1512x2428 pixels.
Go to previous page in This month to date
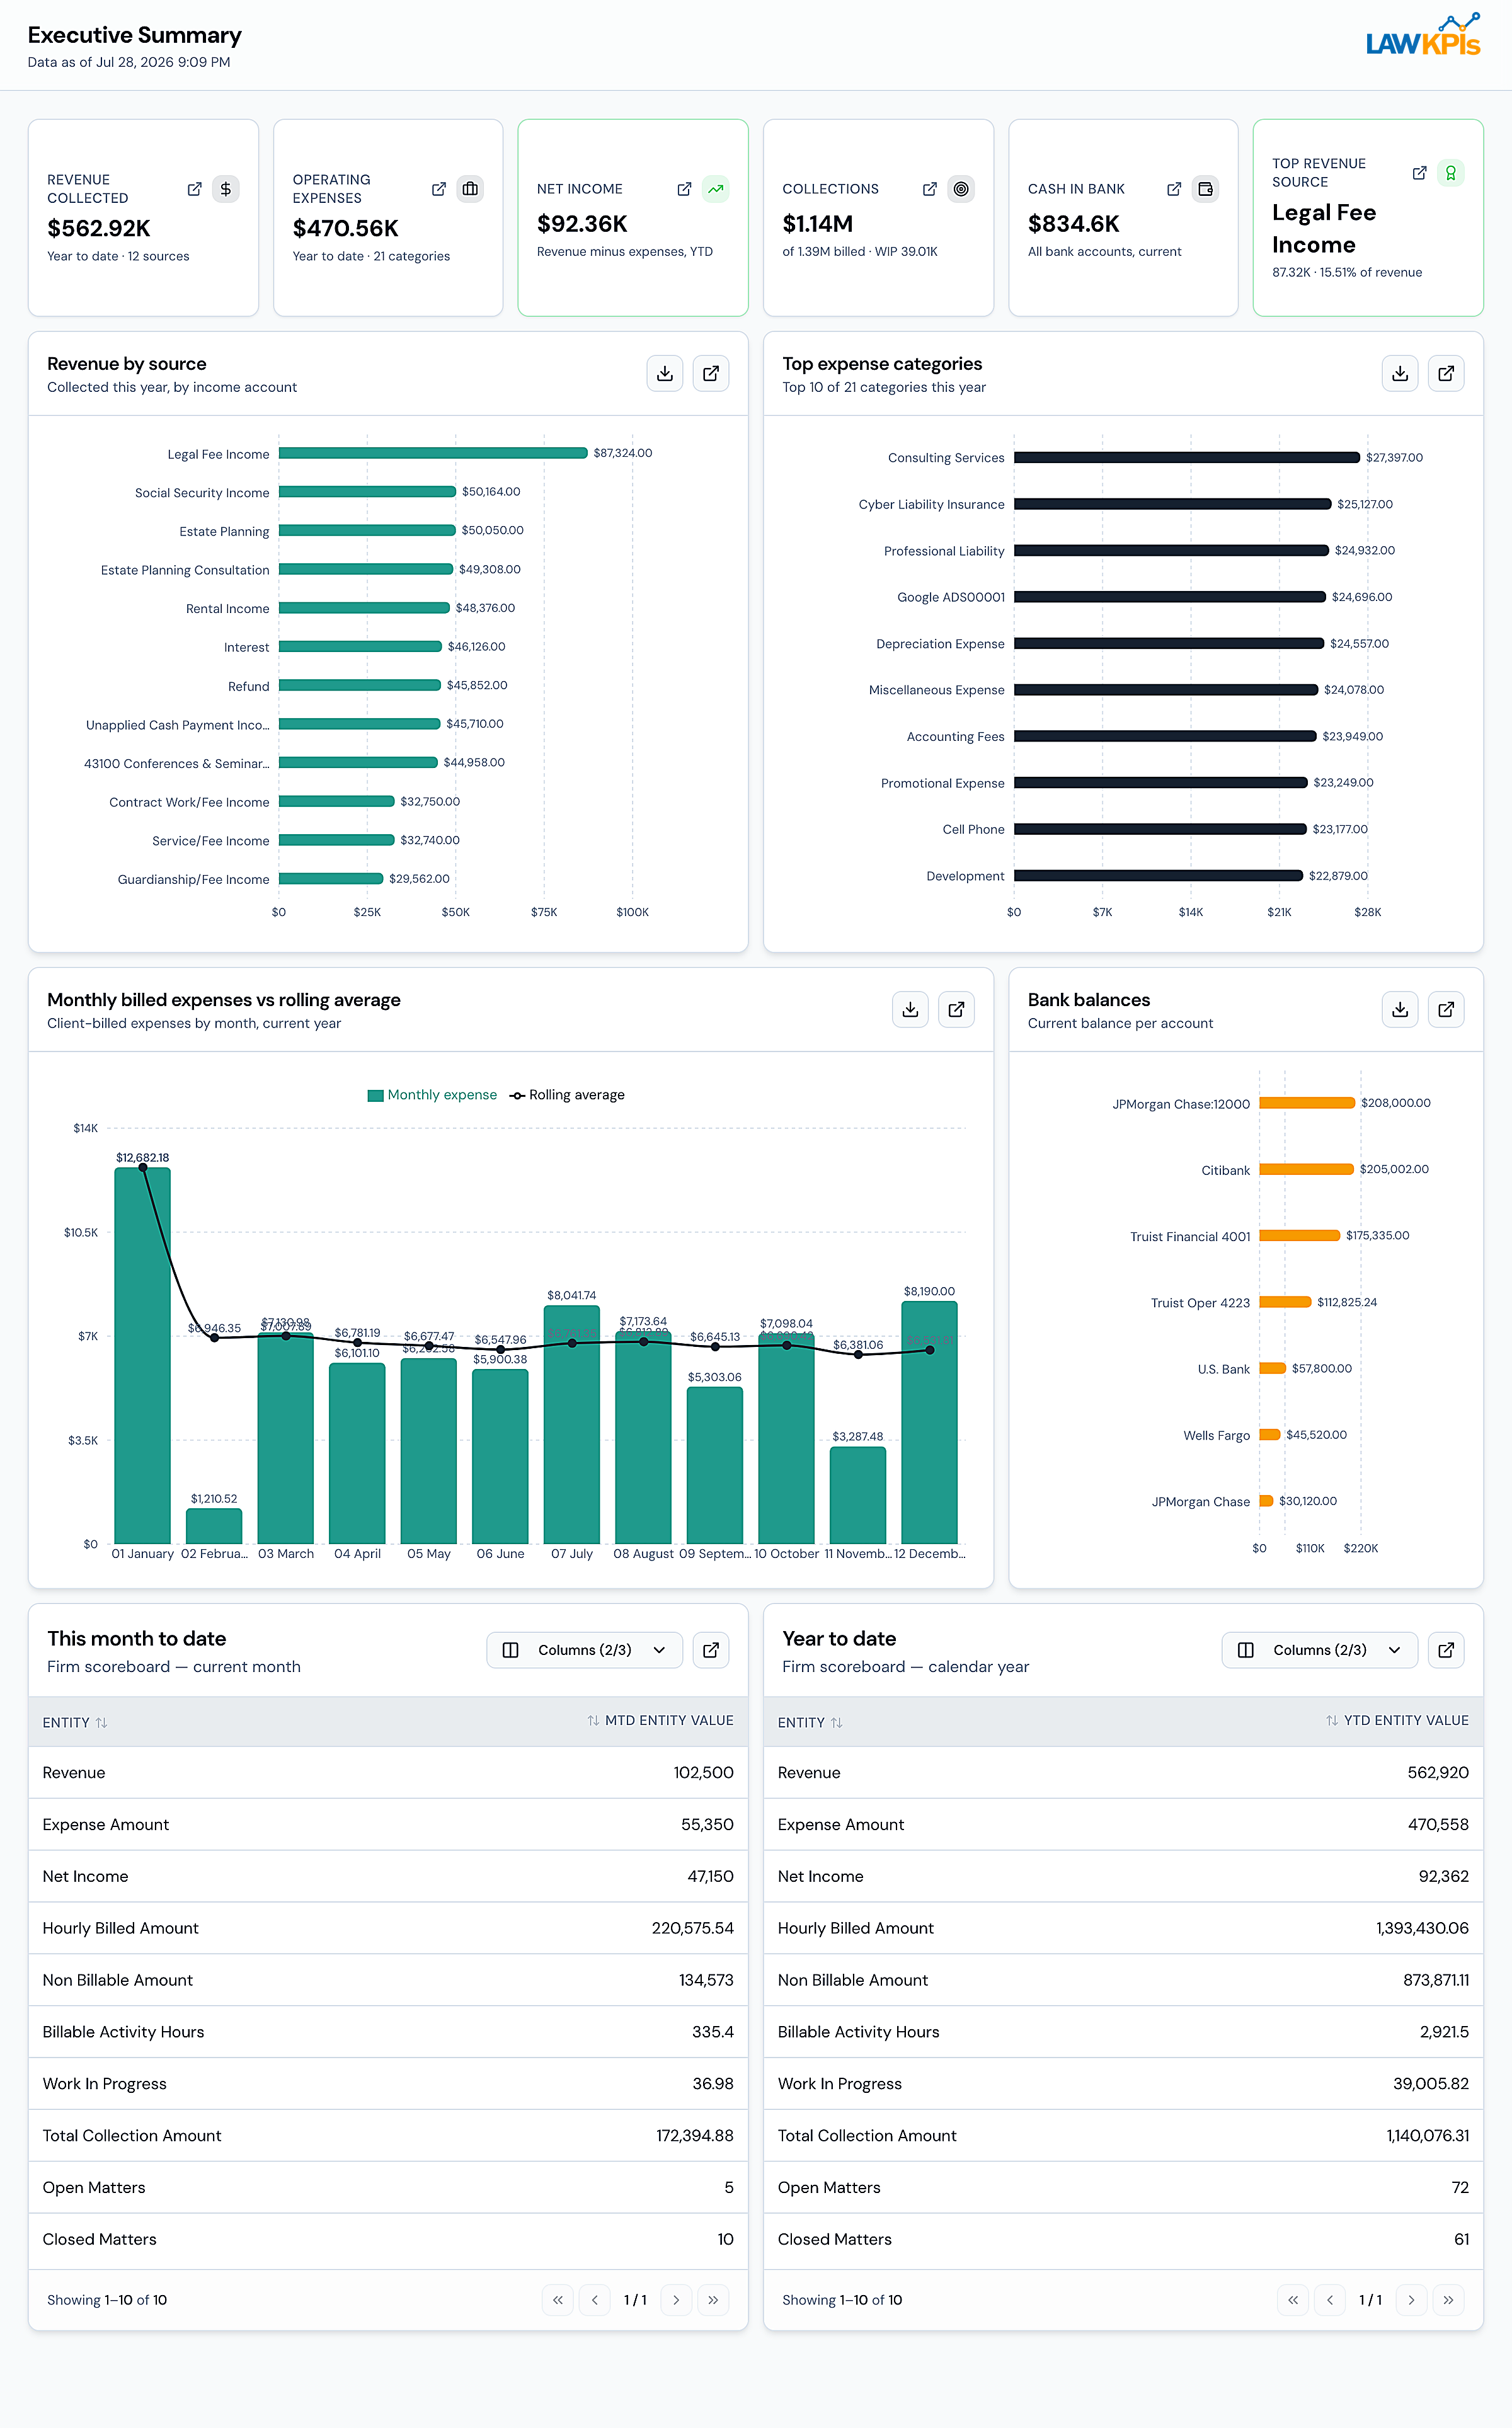(x=595, y=2300)
